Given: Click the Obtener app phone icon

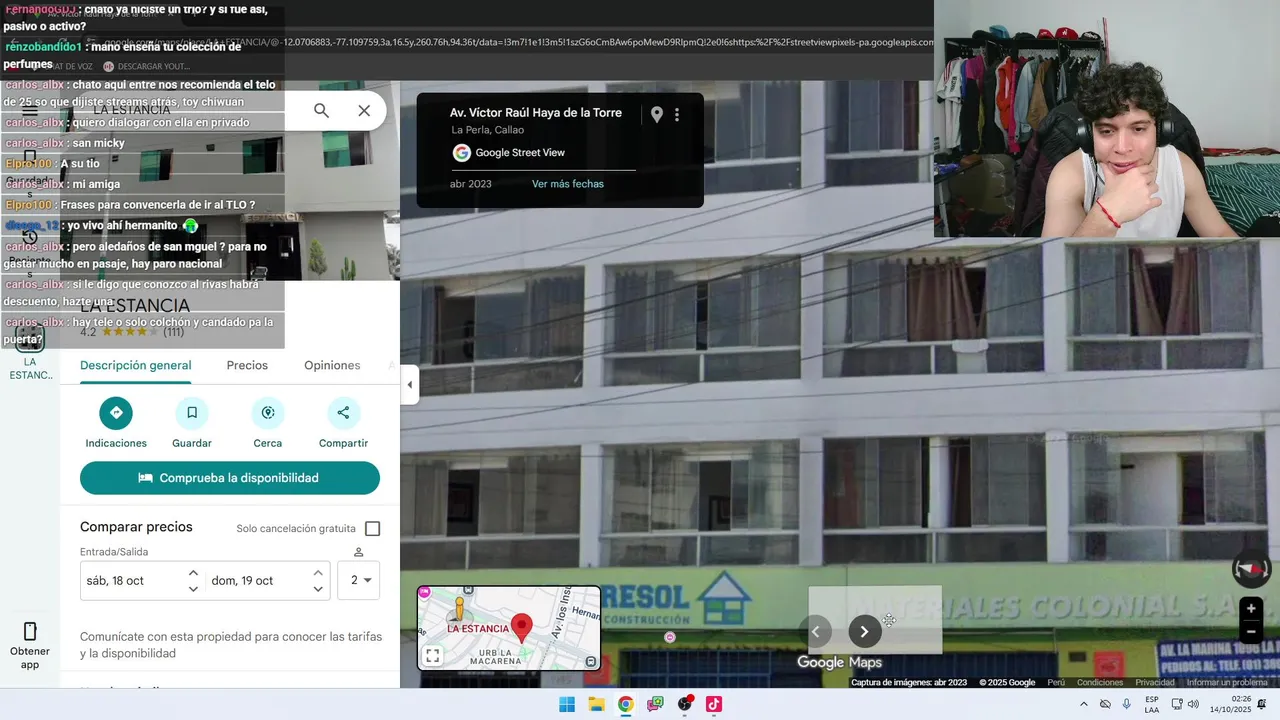Looking at the screenshot, I should pos(30,631).
